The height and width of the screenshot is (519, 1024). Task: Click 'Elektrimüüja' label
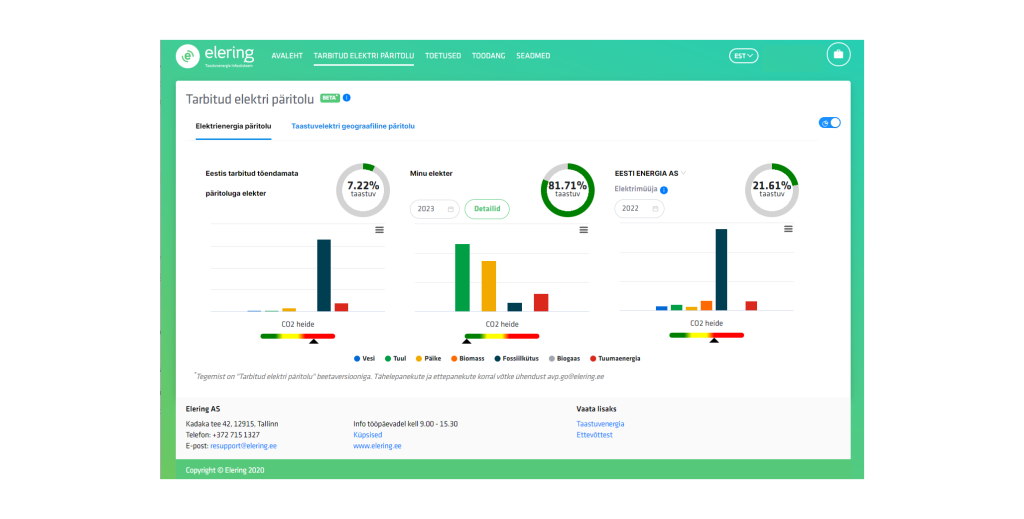click(x=635, y=189)
